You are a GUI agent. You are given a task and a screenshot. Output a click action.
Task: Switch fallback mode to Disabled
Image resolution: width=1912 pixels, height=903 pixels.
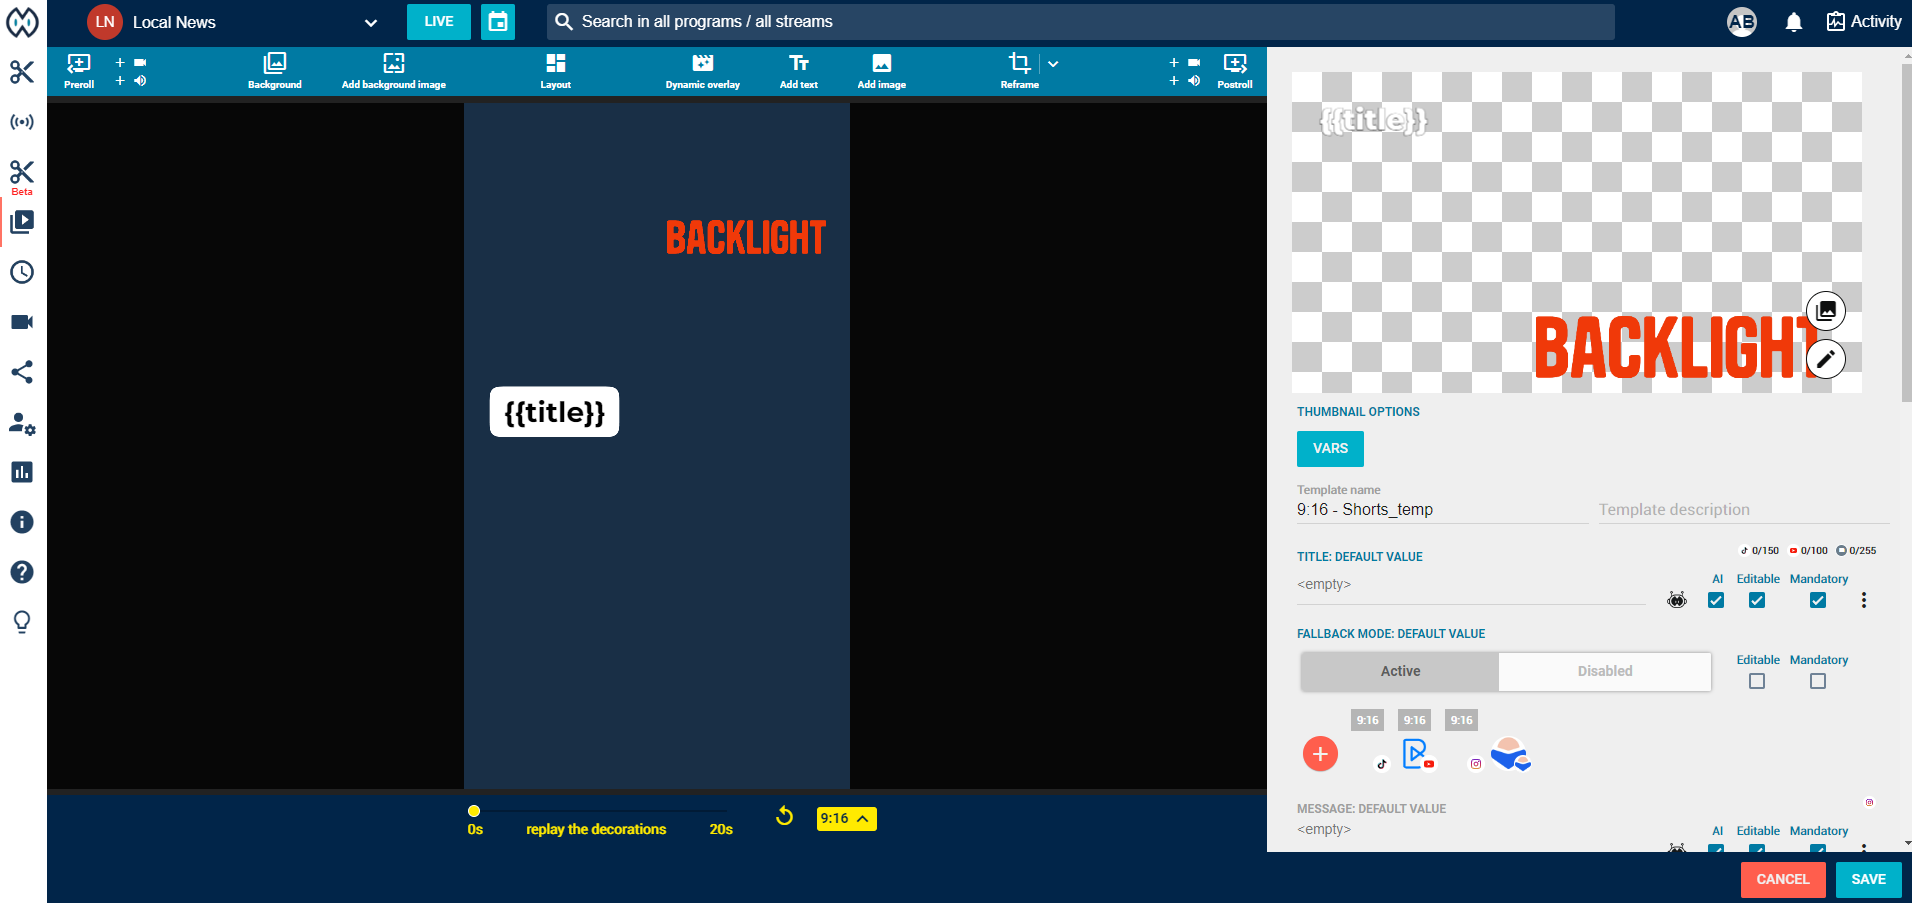point(1604,671)
